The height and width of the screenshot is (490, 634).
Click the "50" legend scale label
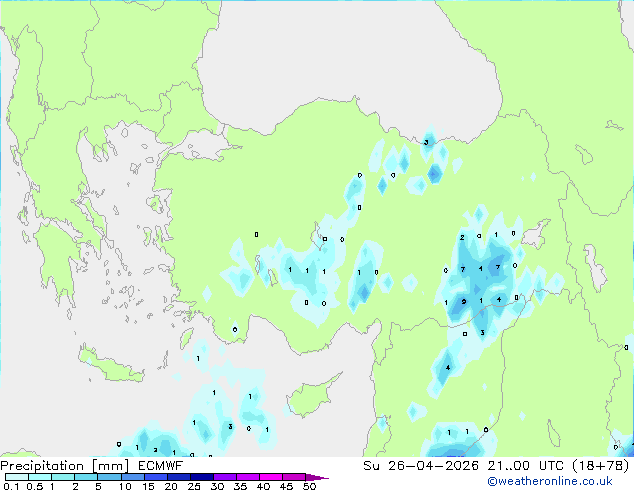point(309,486)
